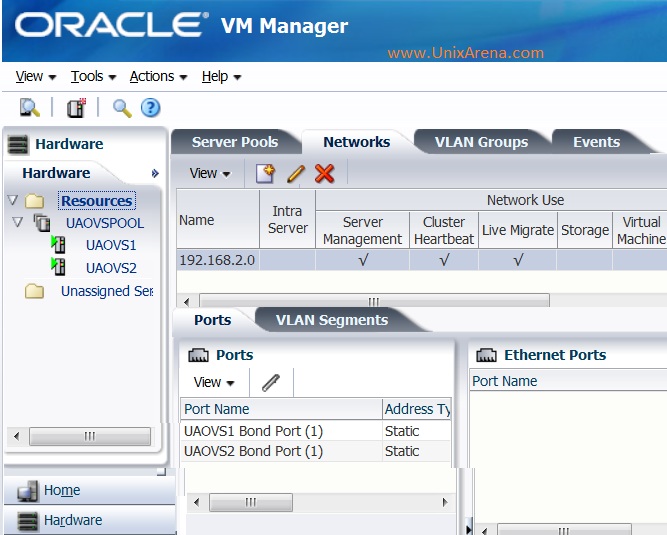Click the grey pencil Edit Port icon
The width and height of the screenshot is (667, 535).
click(271, 382)
